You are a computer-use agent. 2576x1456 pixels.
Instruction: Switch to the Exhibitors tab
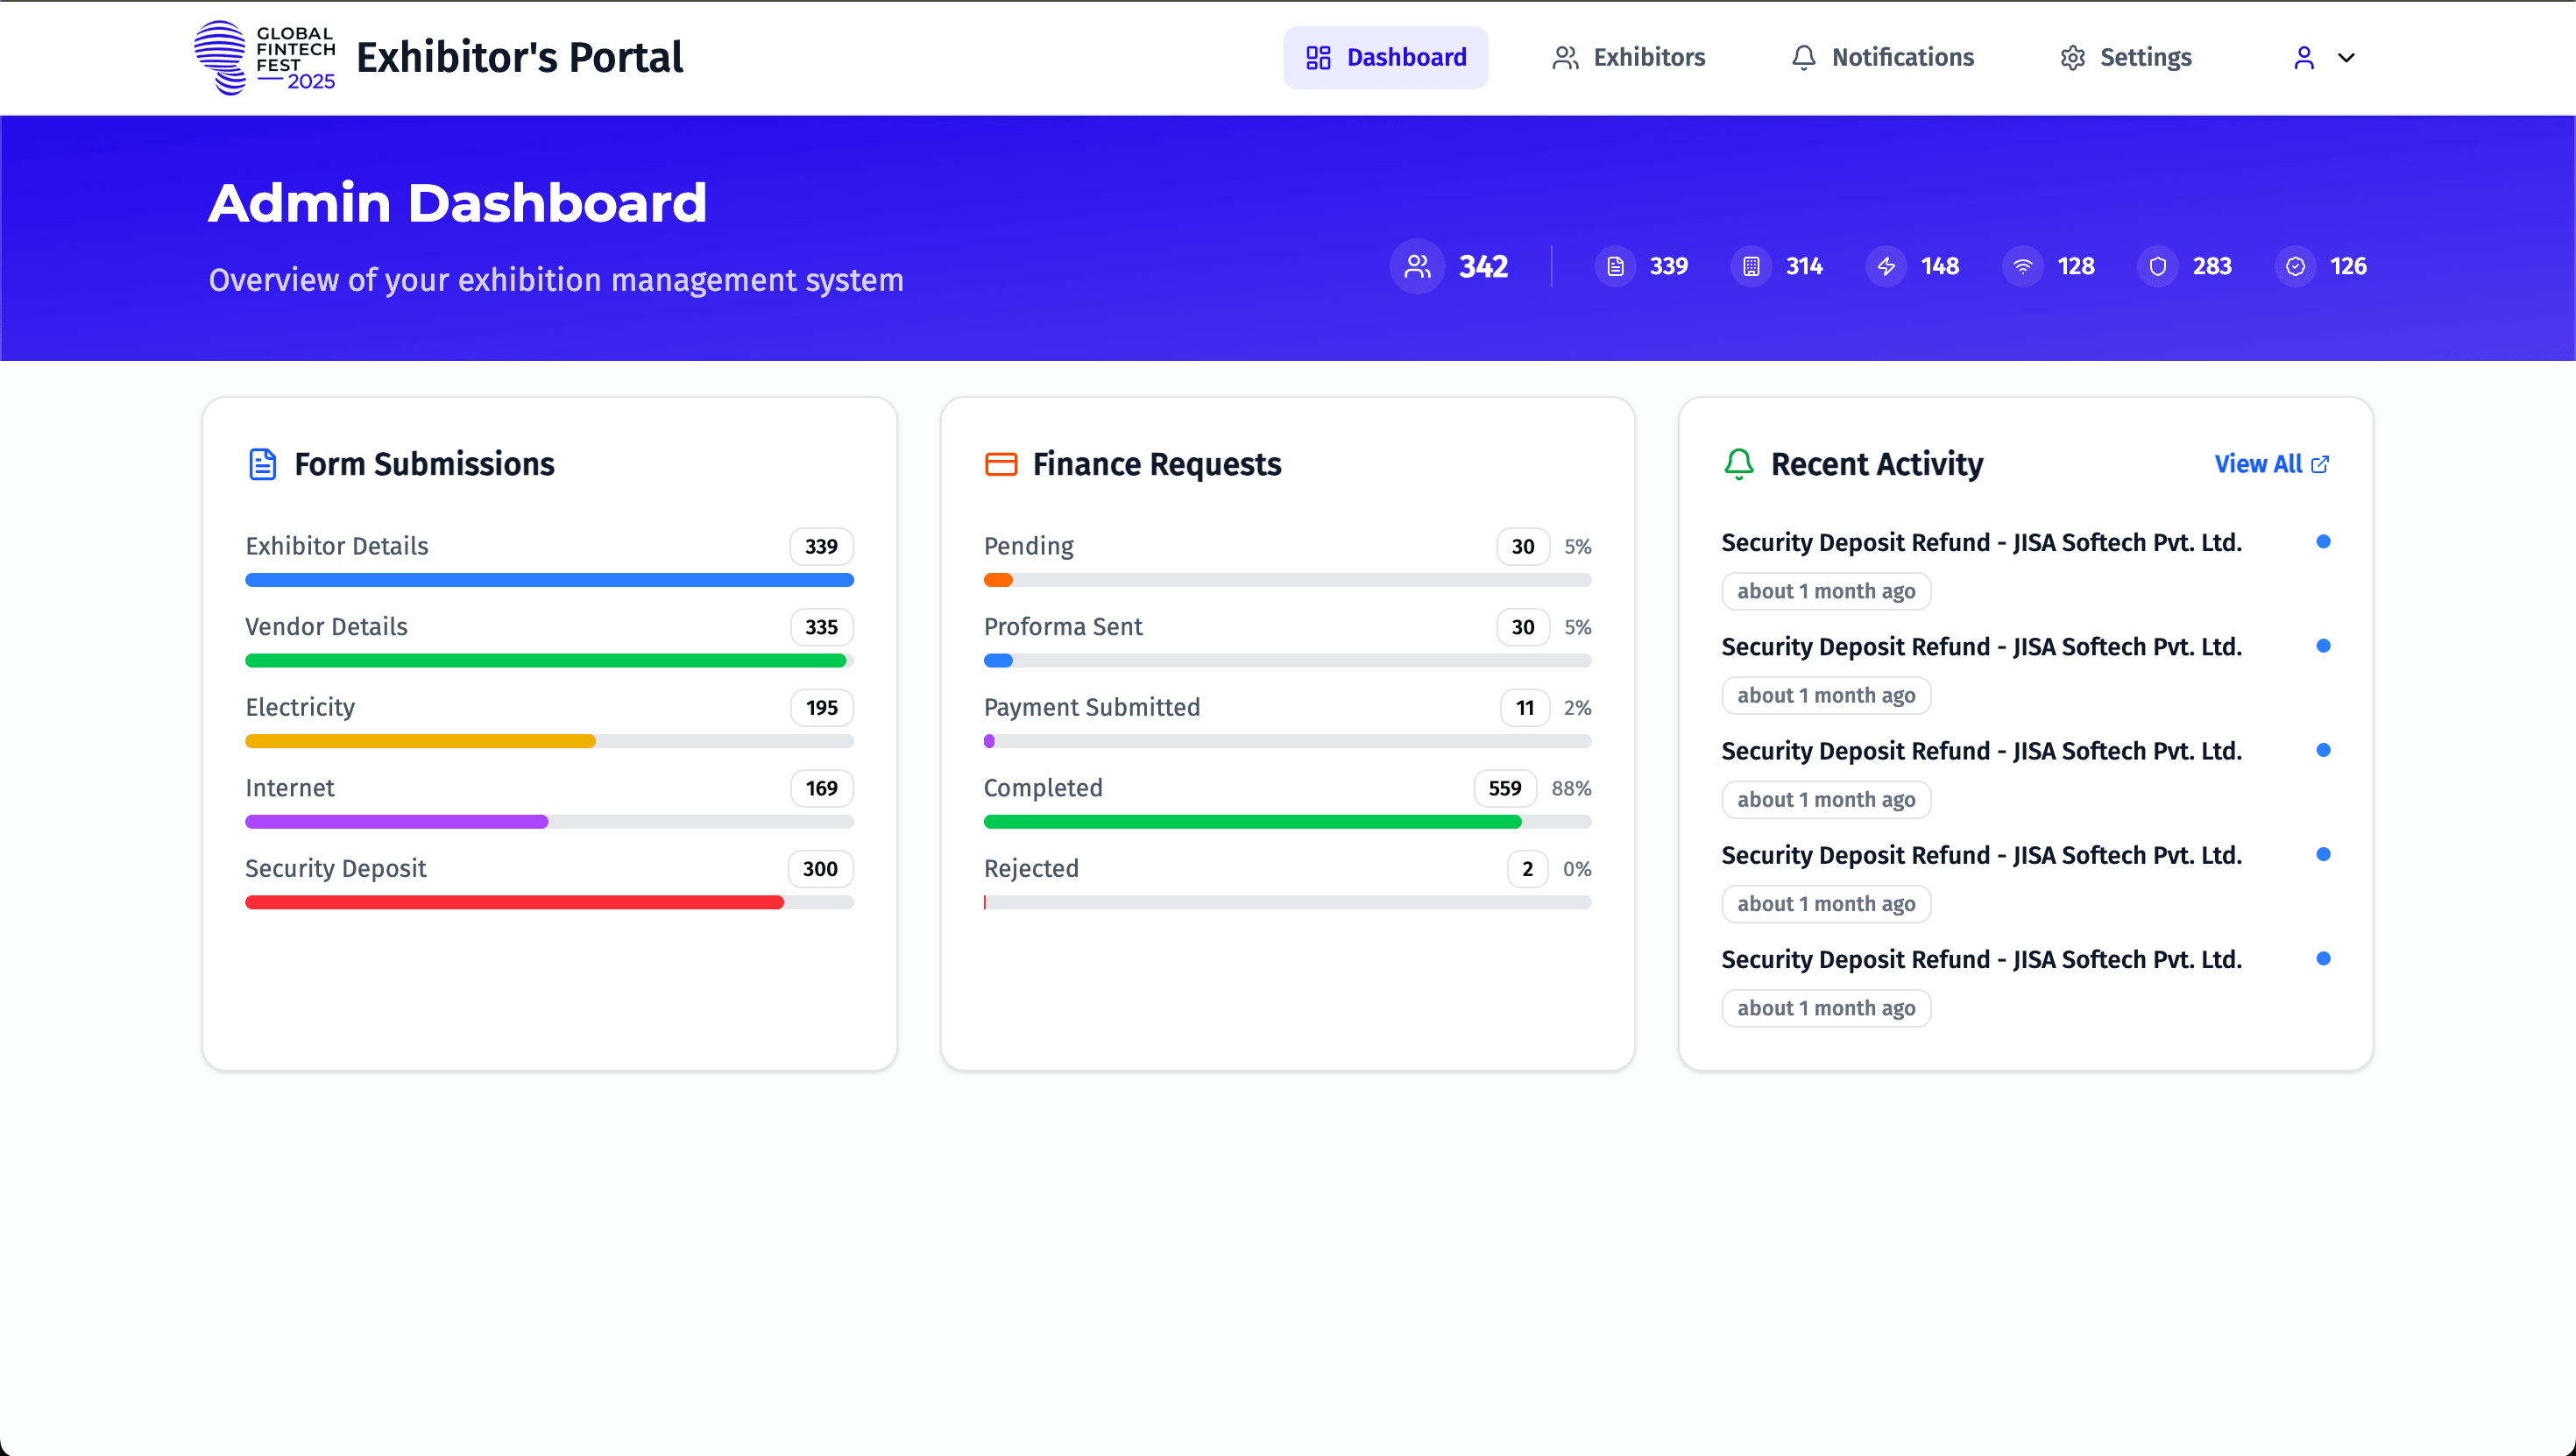[x=1627, y=57]
